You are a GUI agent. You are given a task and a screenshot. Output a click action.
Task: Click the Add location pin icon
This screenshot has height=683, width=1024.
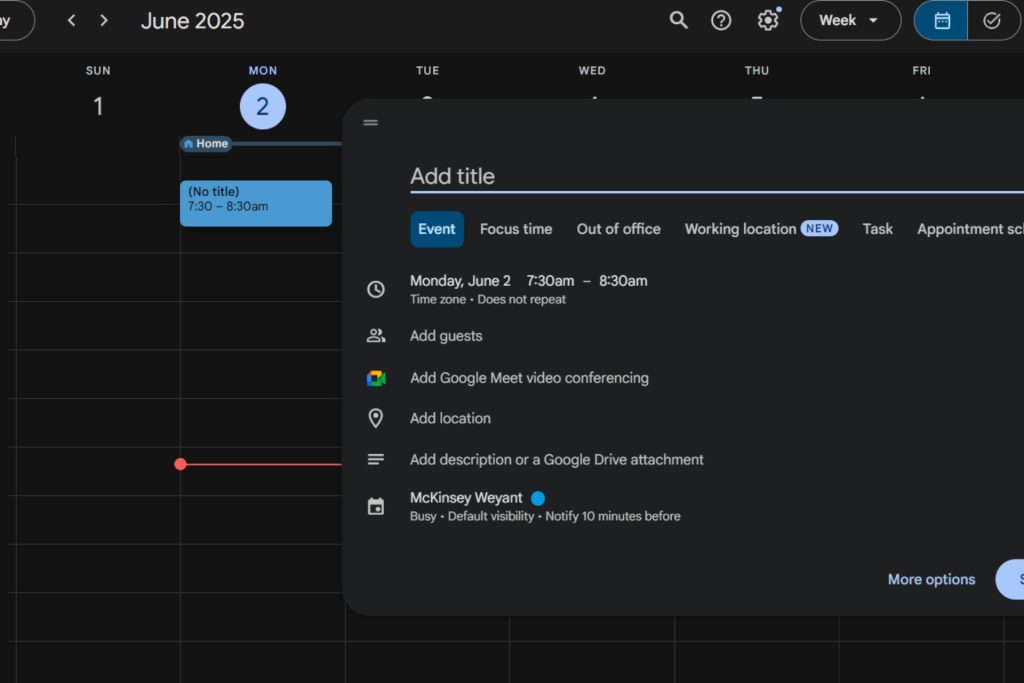(x=377, y=418)
